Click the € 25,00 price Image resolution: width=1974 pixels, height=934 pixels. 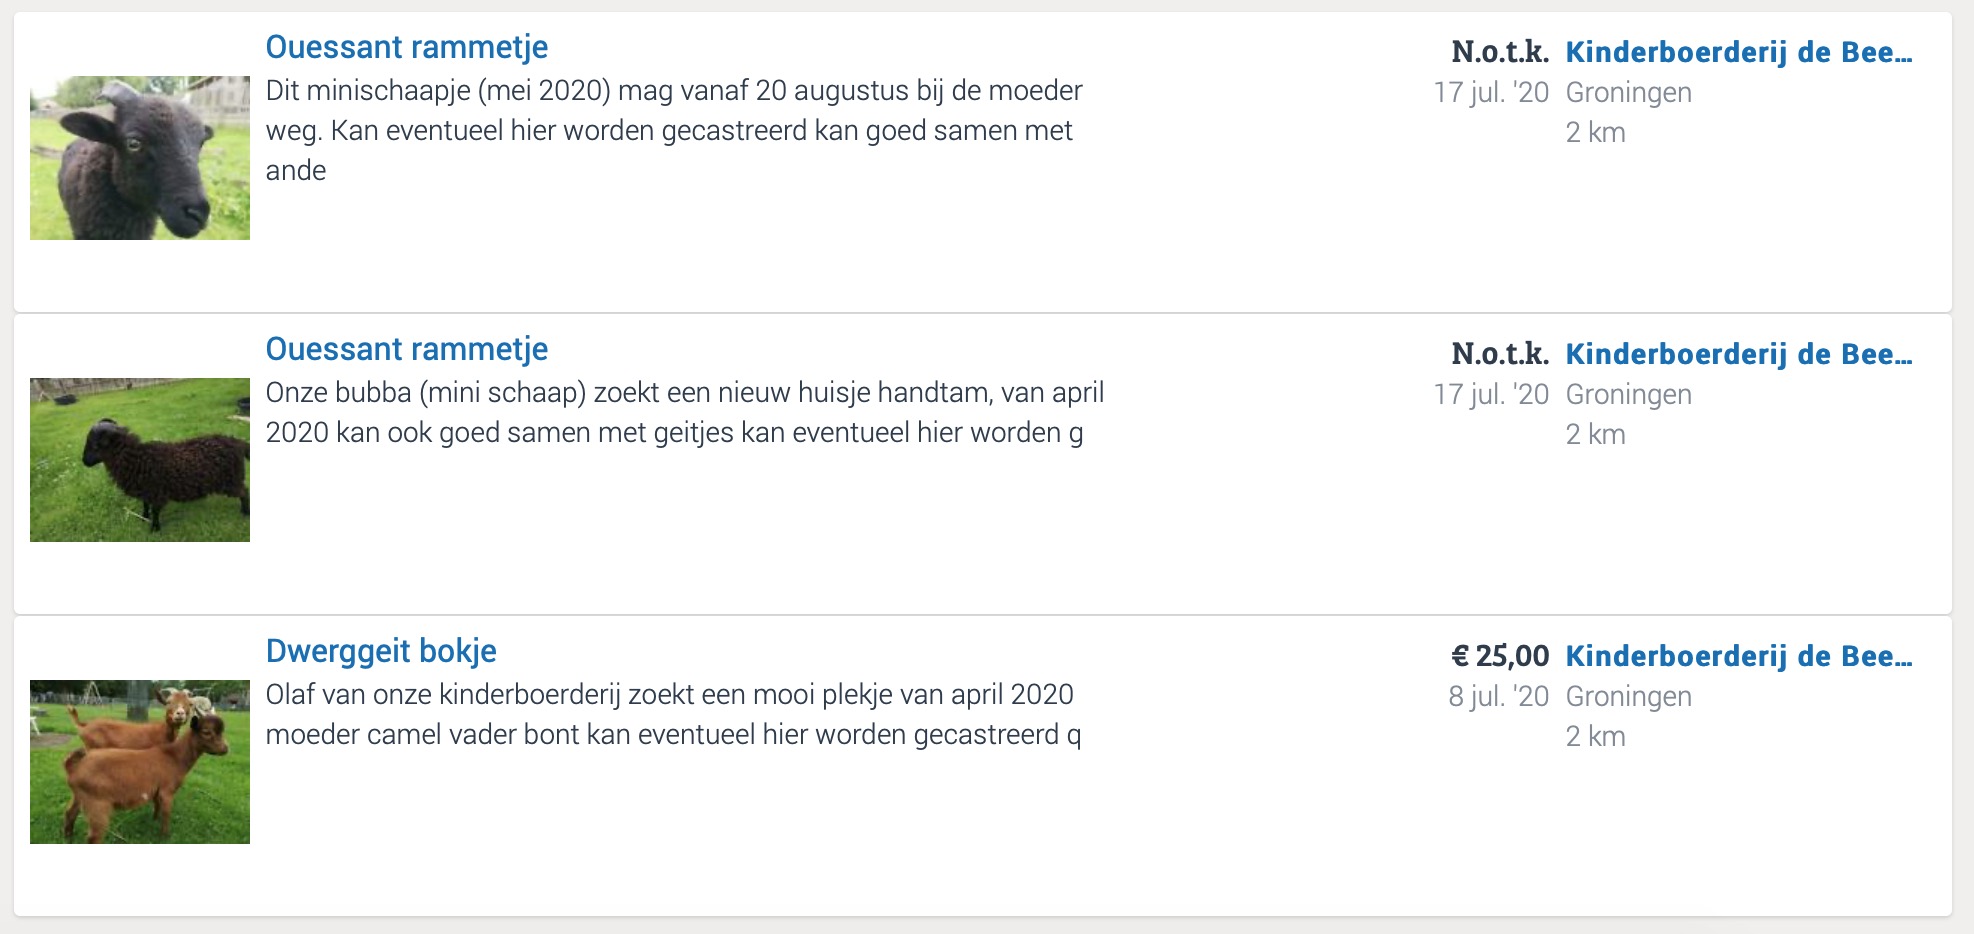pyautogui.click(x=1500, y=656)
